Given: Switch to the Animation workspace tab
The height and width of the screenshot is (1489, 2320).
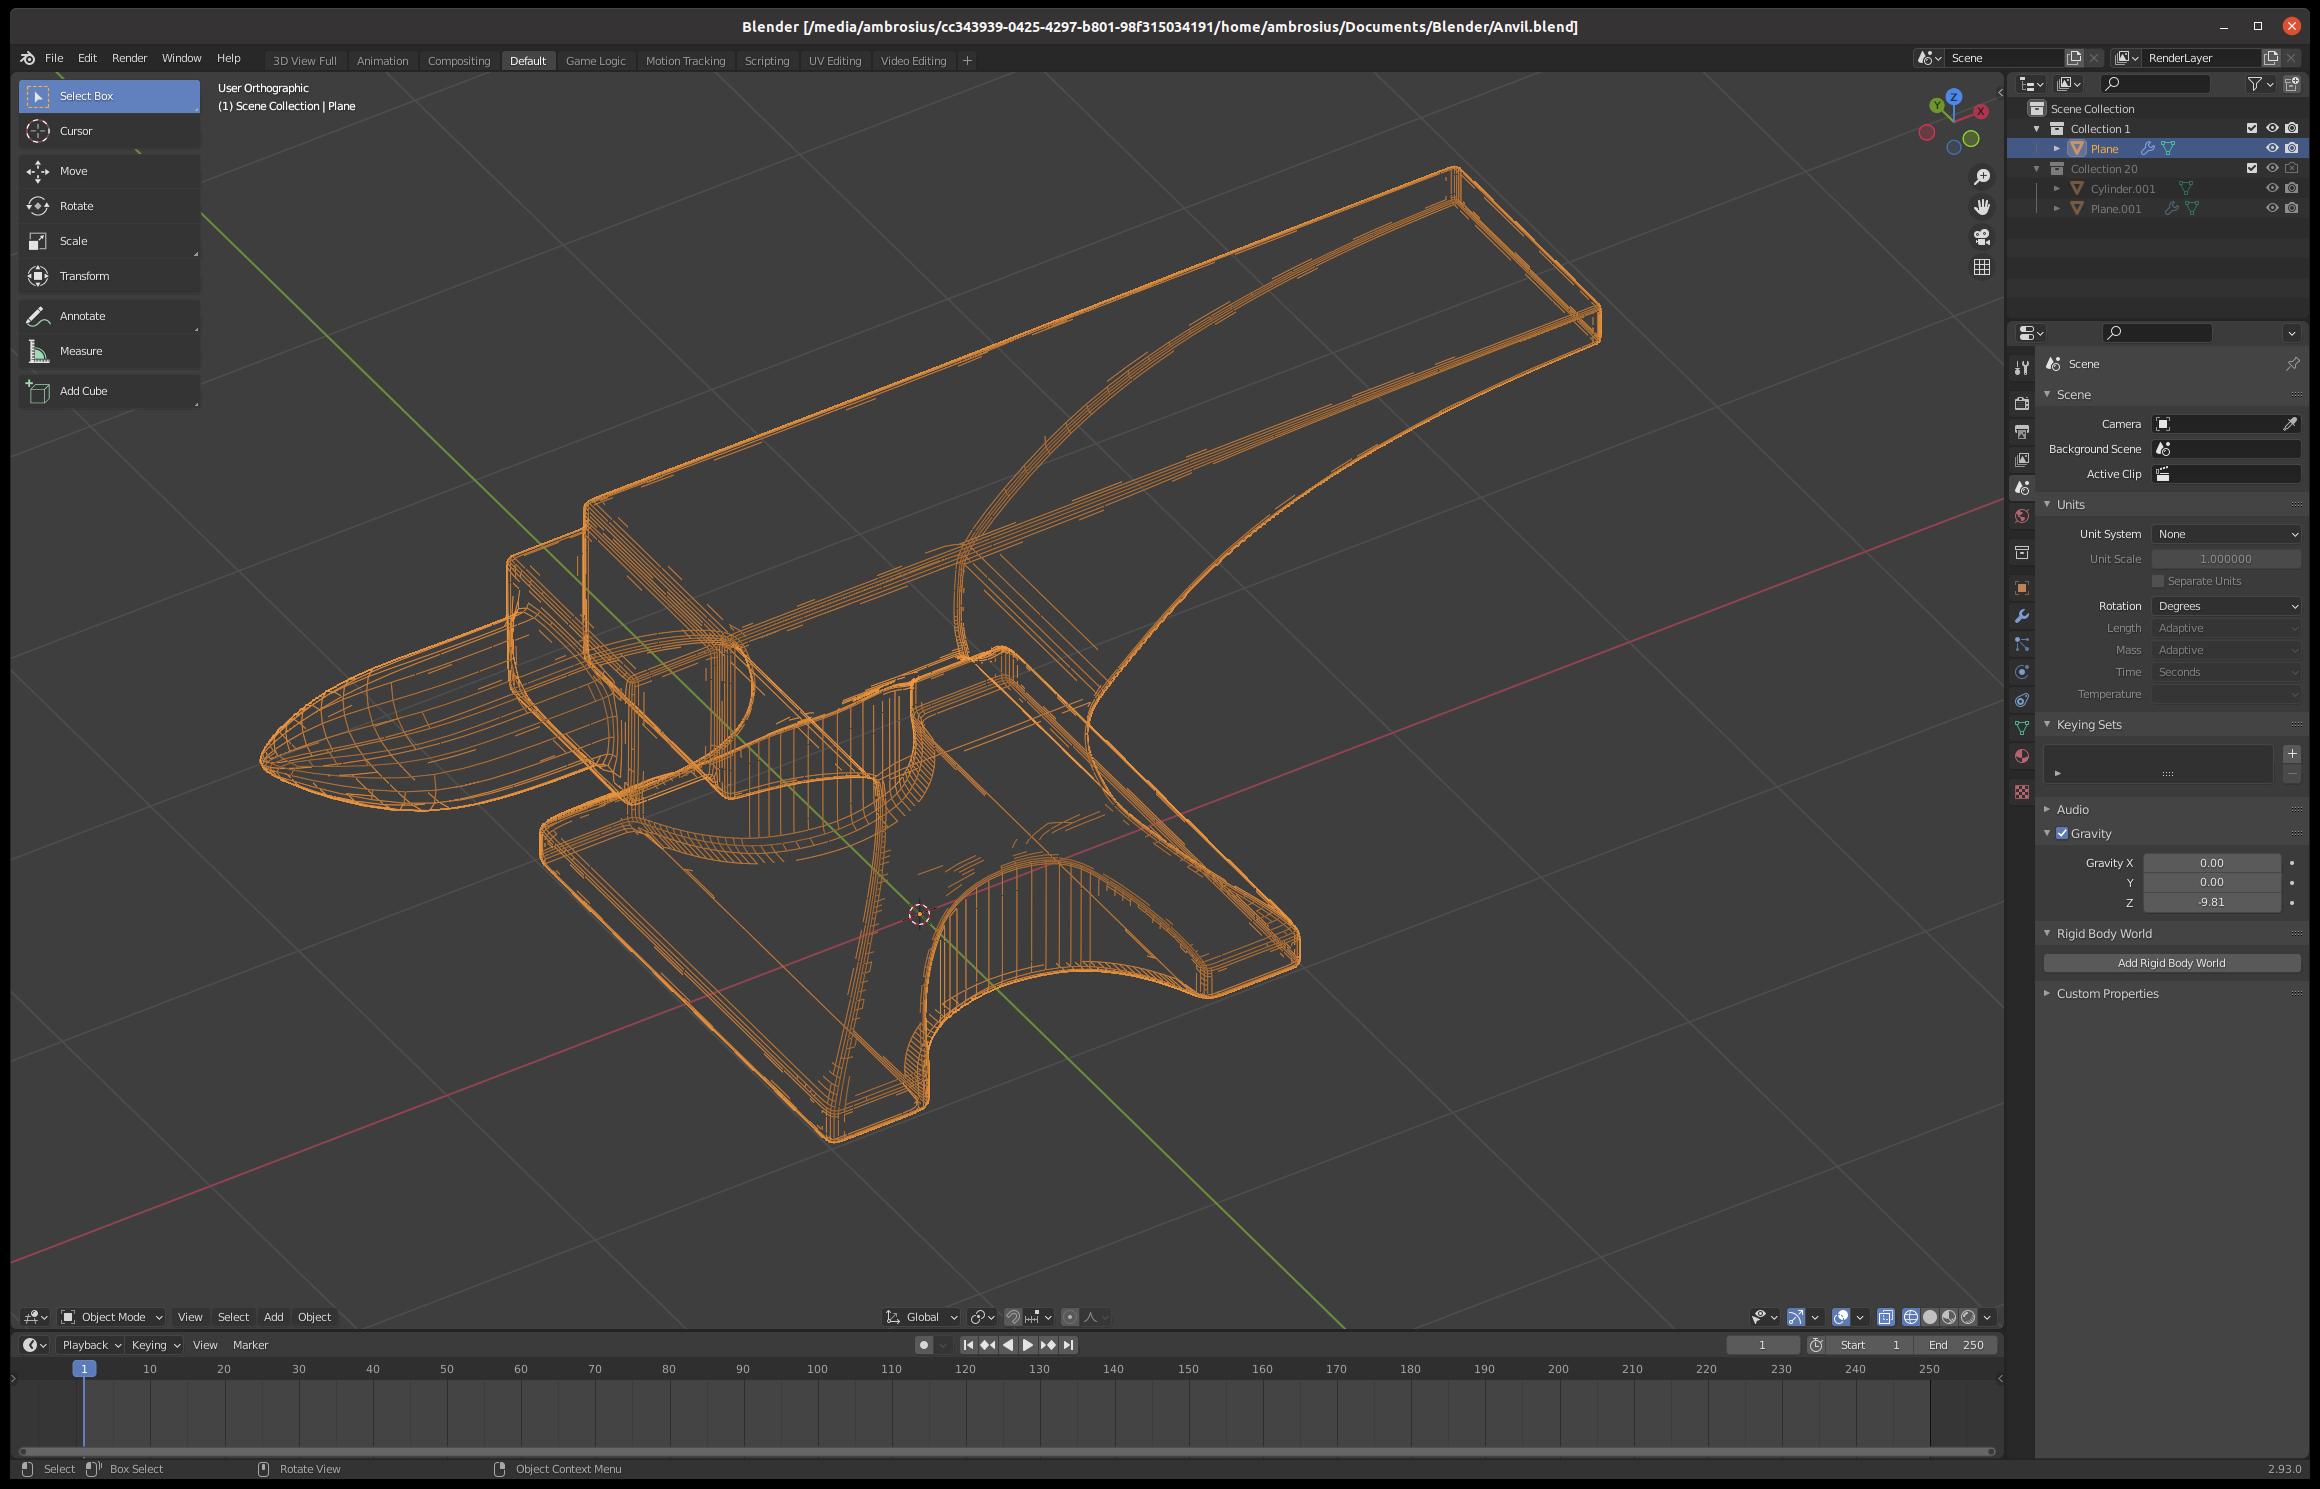Looking at the screenshot, I should [x=382, y=61].
